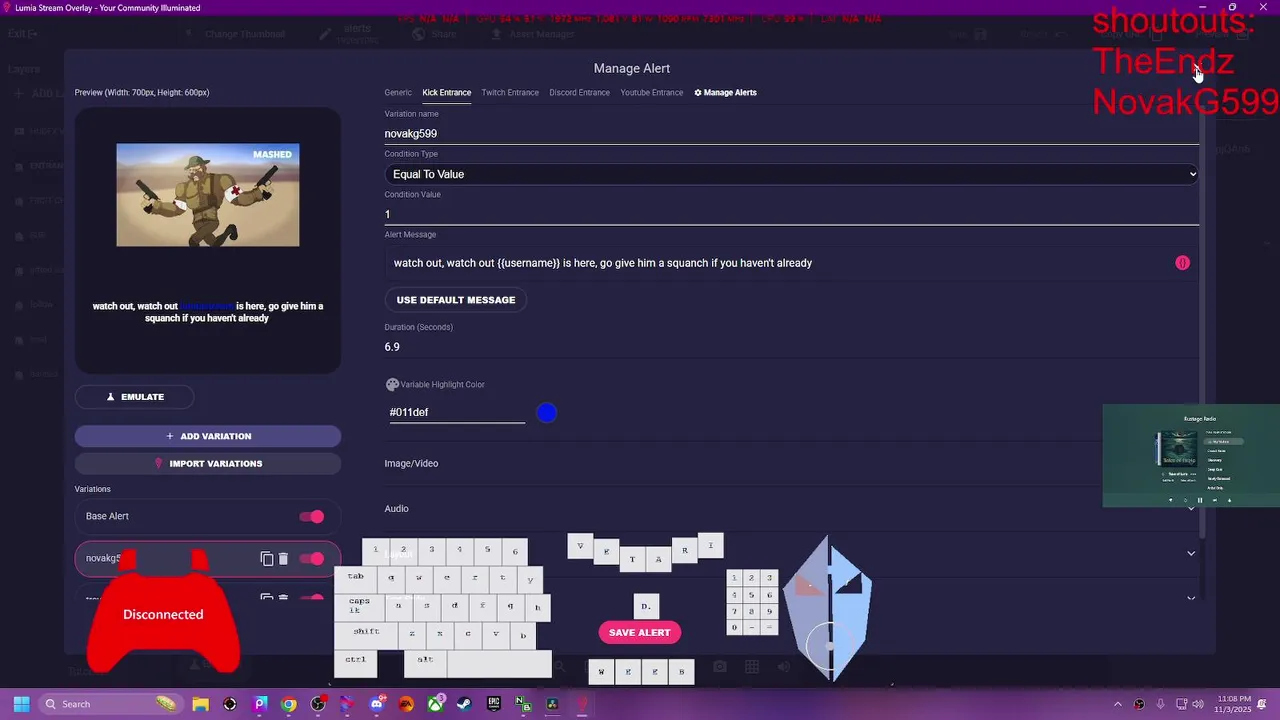
Task: Delete the novakg5 variation
Action: pos(283,559)
